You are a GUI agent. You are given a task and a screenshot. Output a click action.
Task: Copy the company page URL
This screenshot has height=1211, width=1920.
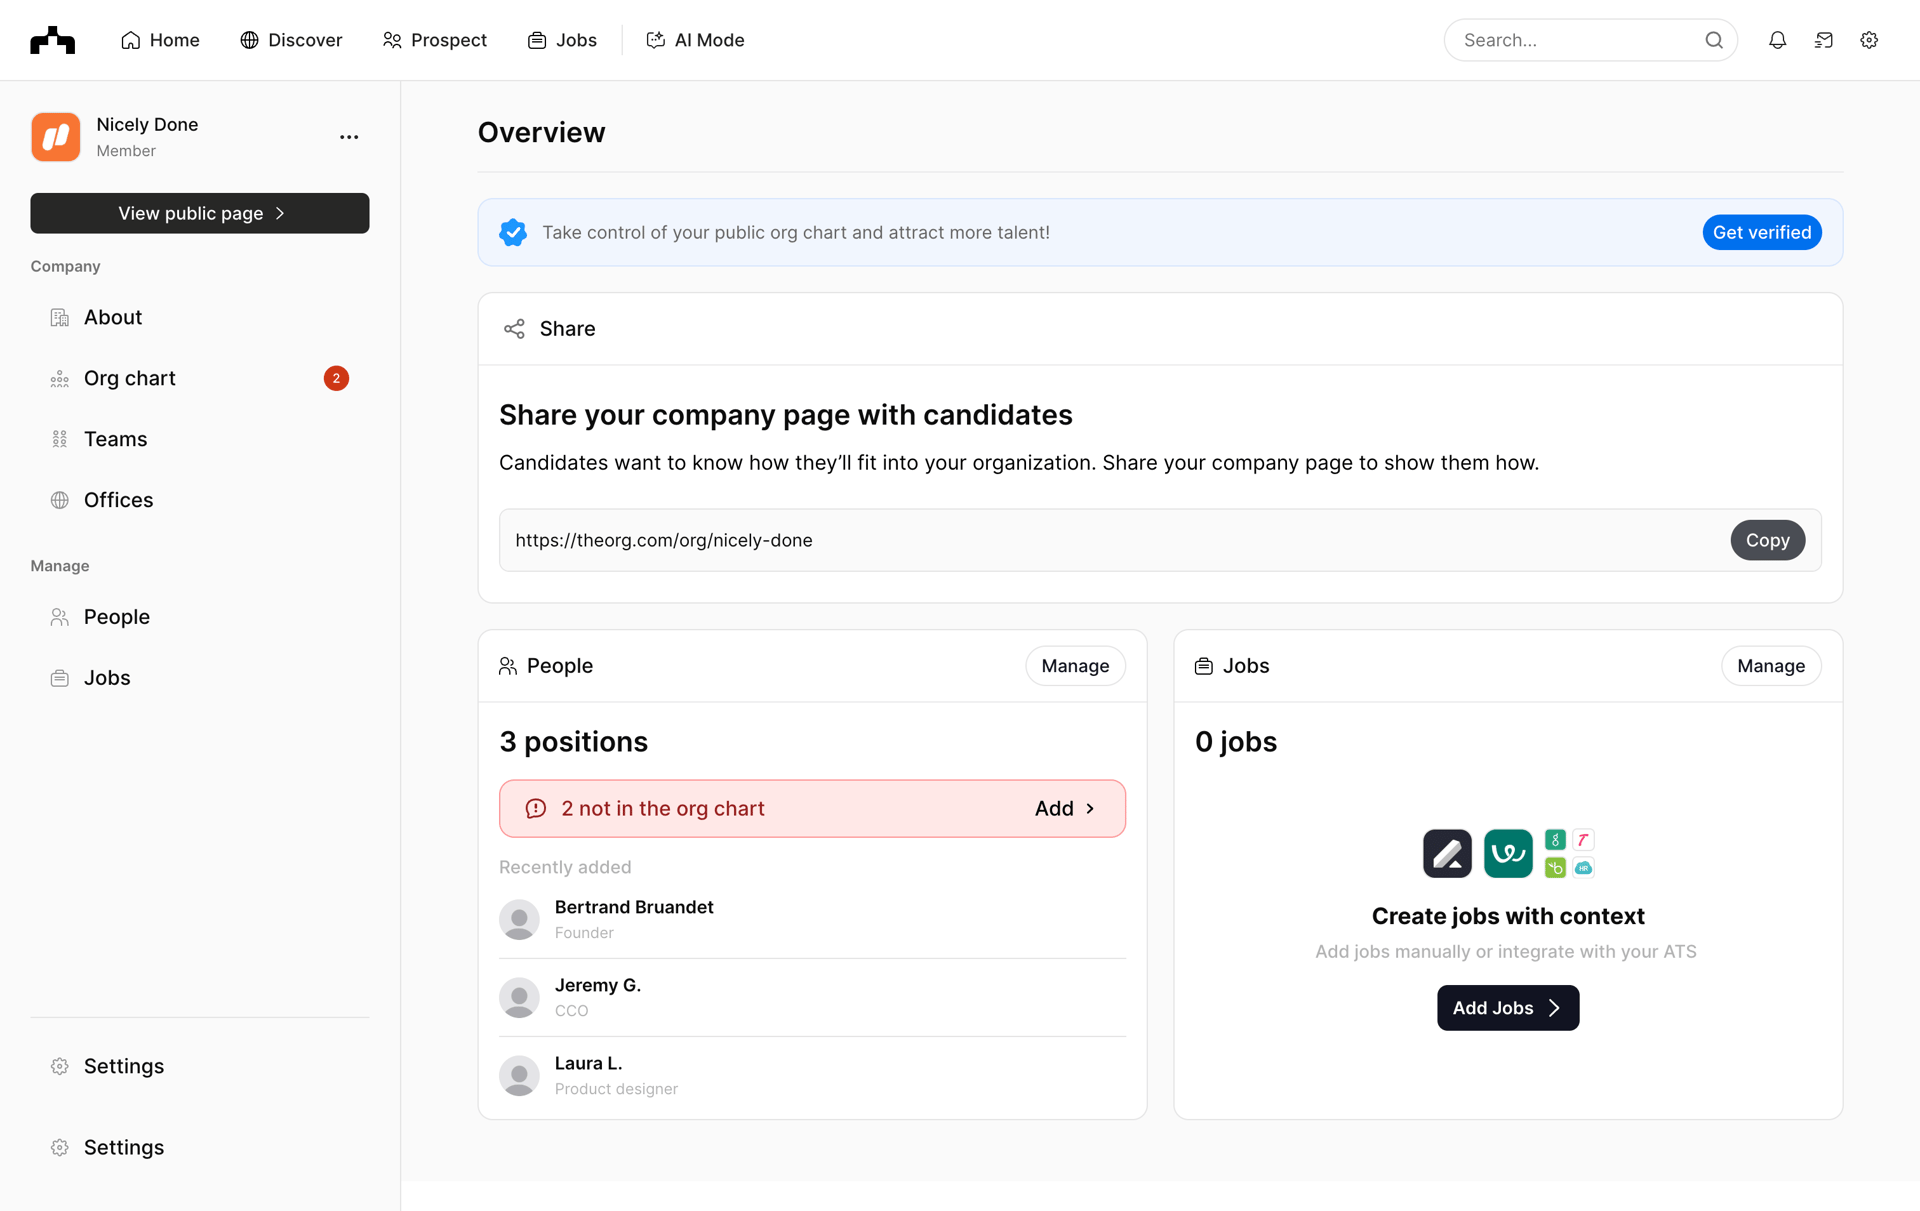click(x=1767, y=540)
